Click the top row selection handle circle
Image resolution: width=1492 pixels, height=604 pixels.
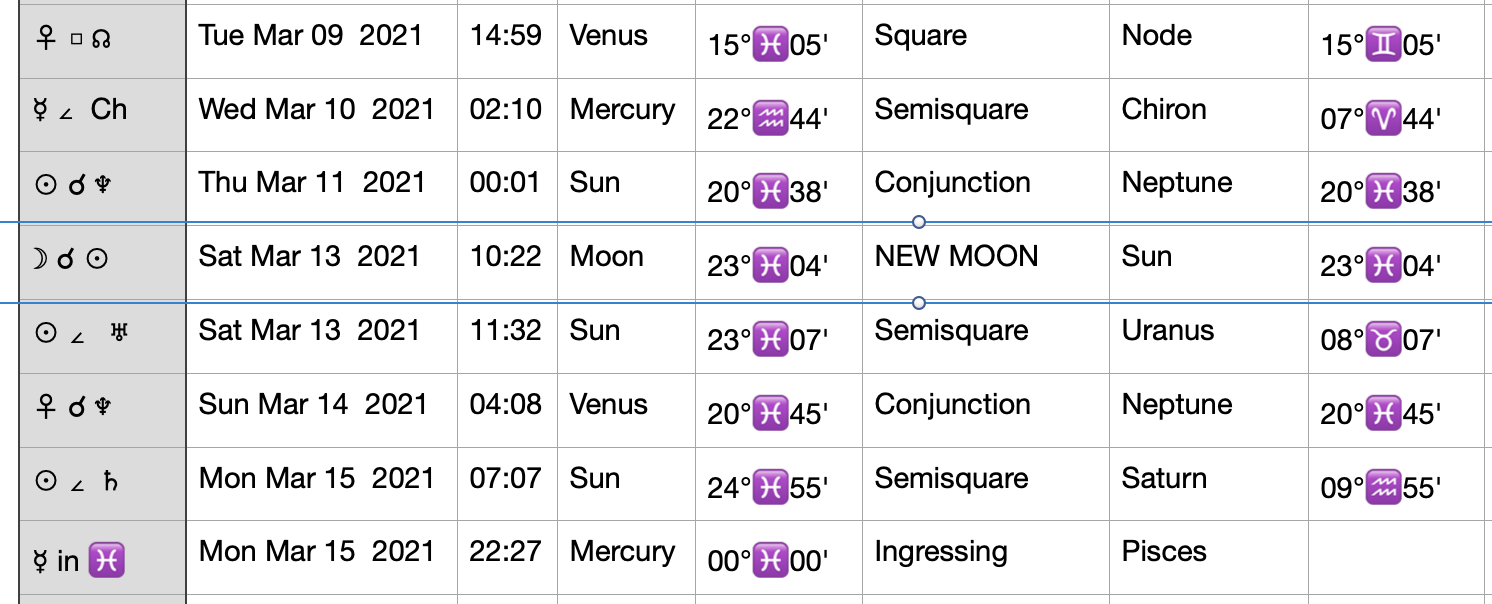(x=919, y=222)
